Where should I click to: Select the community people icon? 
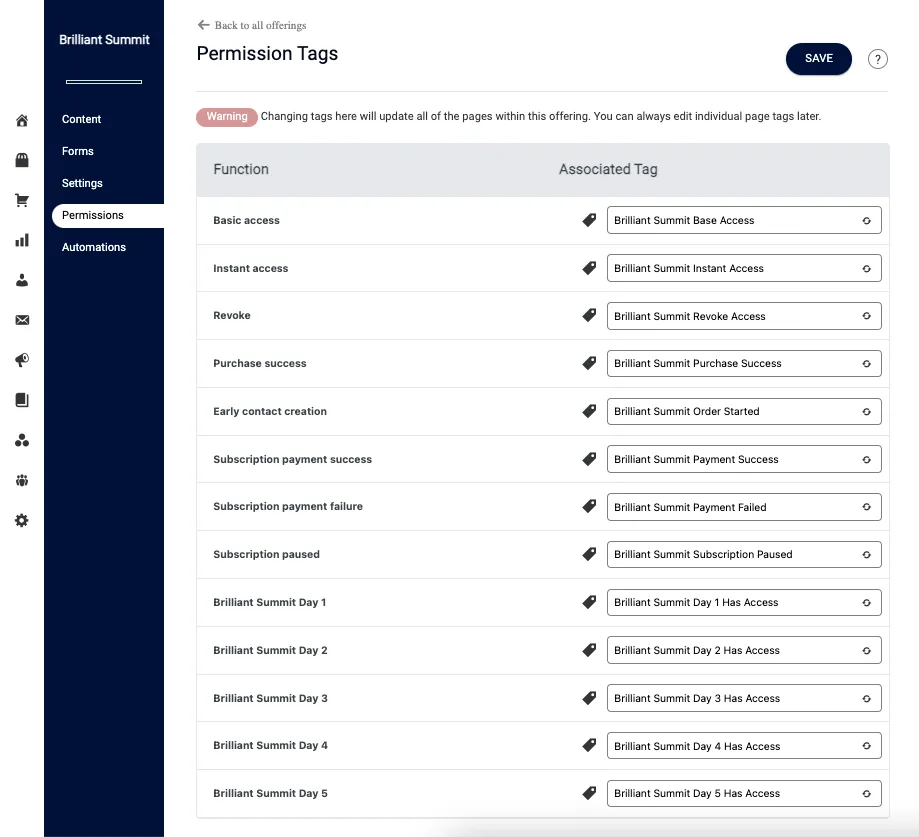pos(21,440)
